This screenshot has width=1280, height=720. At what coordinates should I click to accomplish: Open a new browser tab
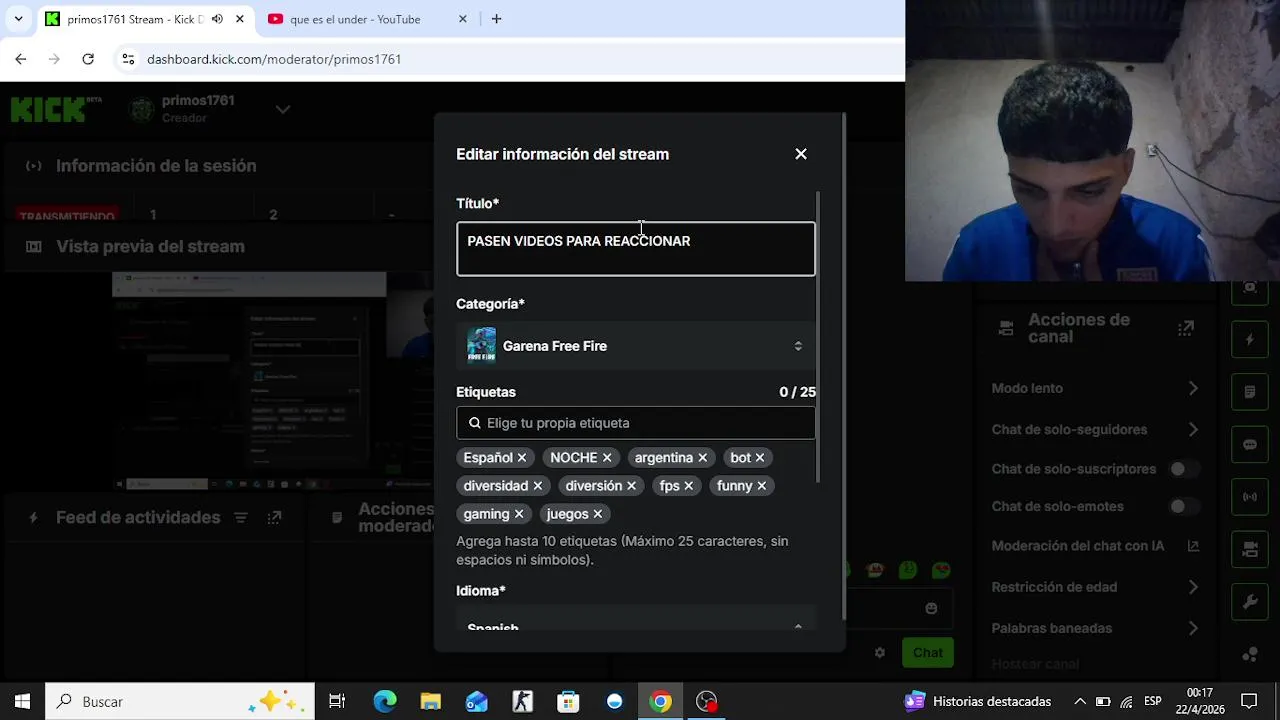pyautogui.click(x=496, y=19)
